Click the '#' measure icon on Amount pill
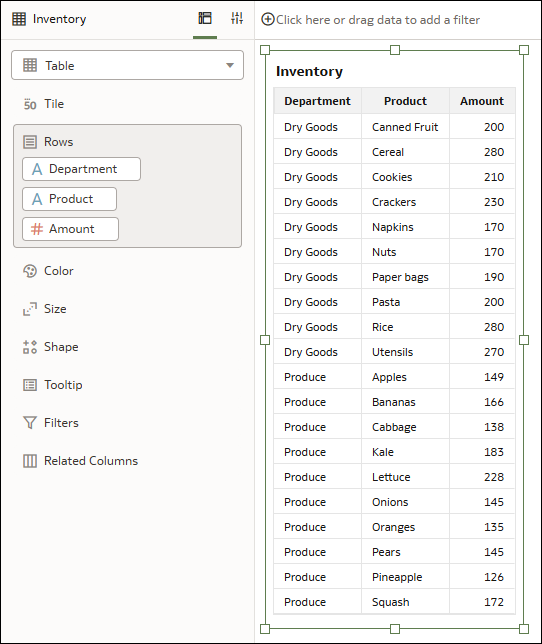 (37, 229)
